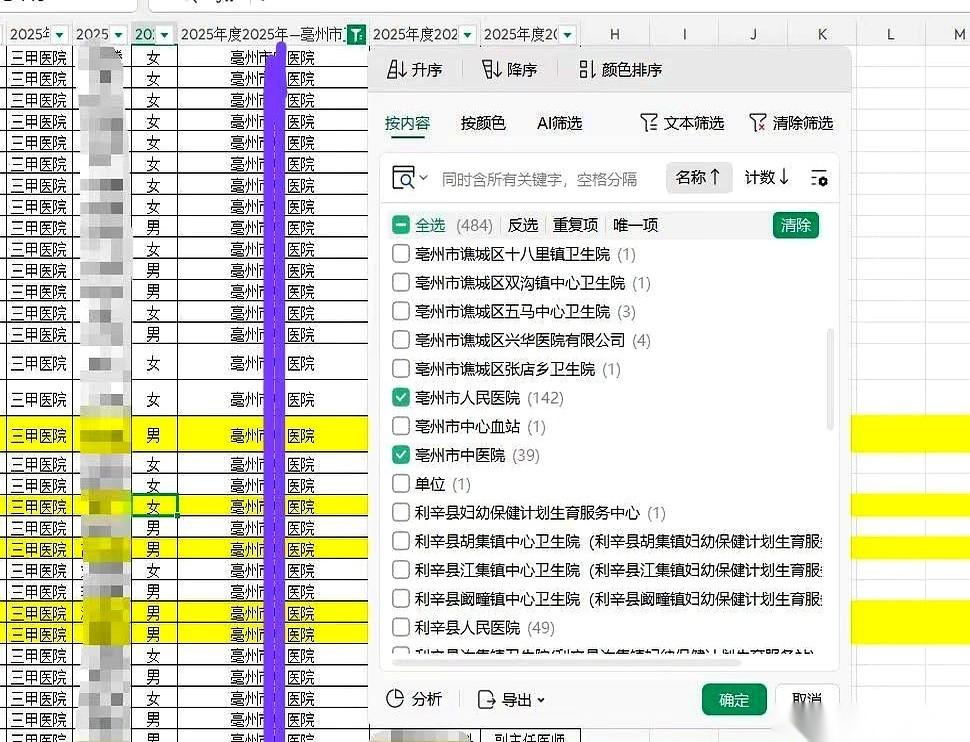Toggle the 全选 checkbox
Image resolution: width=970 pixels, height=742 pixels.
(401, 225)
